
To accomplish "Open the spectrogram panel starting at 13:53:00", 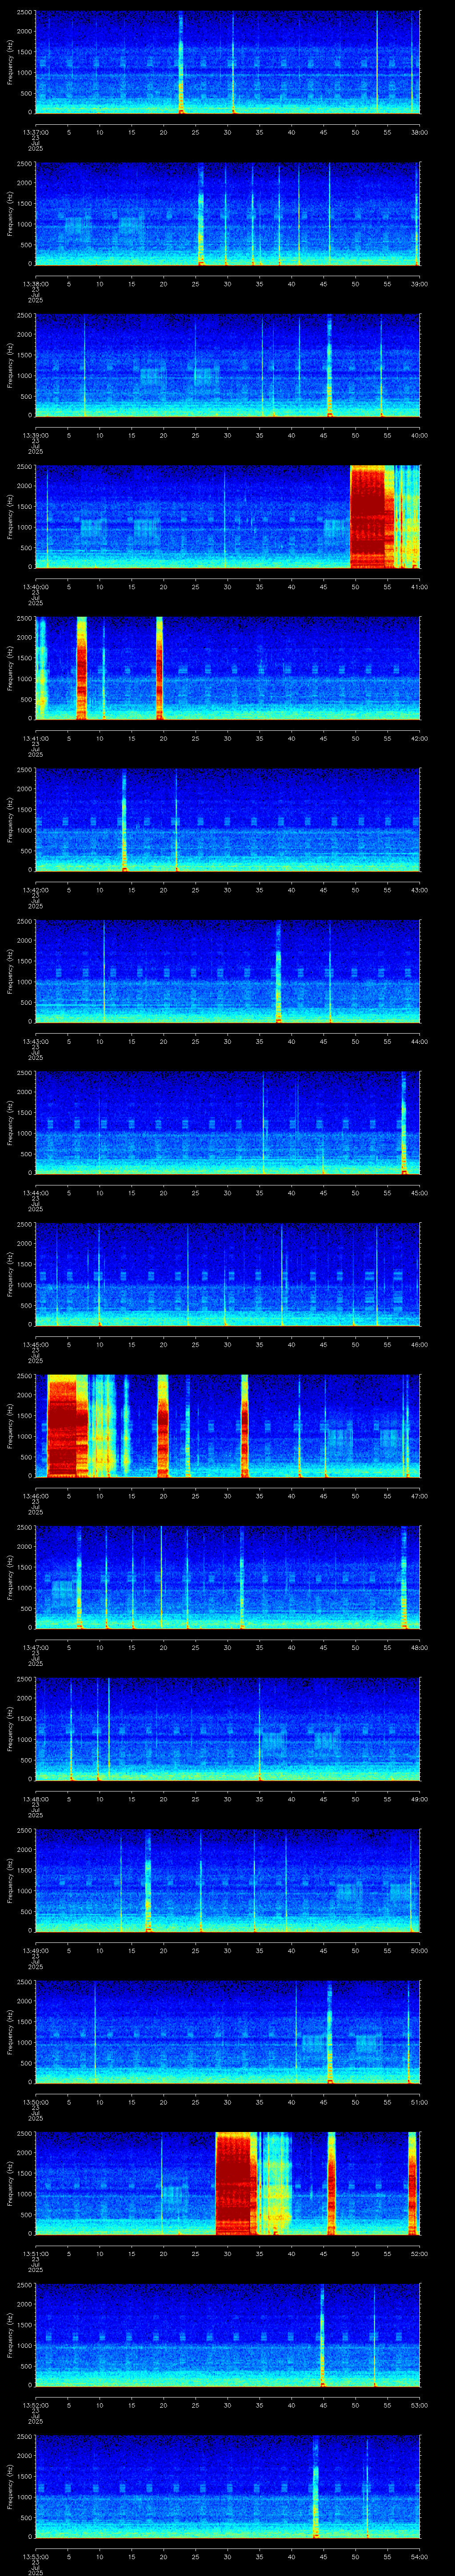I will 227,2486.
